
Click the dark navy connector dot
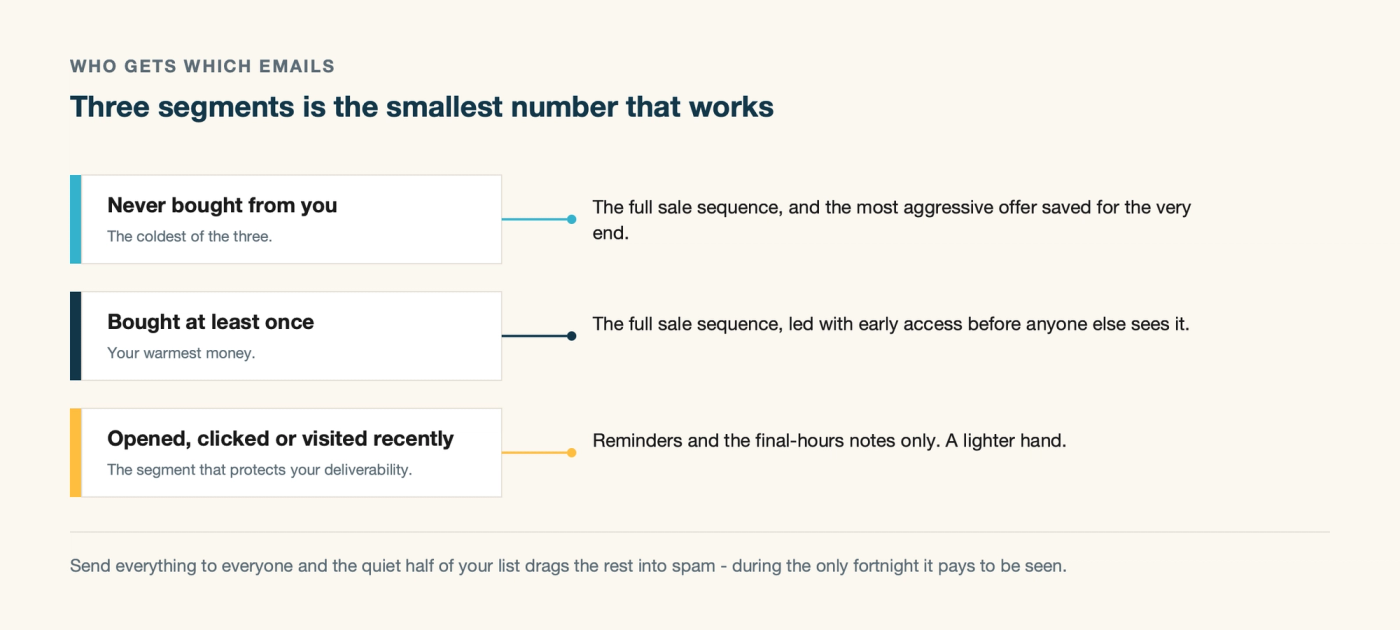click(571, 336)
